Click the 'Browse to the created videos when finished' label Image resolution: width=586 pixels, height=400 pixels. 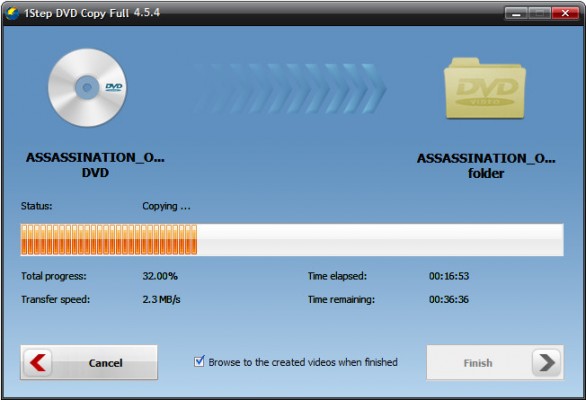tap(303, 362)
